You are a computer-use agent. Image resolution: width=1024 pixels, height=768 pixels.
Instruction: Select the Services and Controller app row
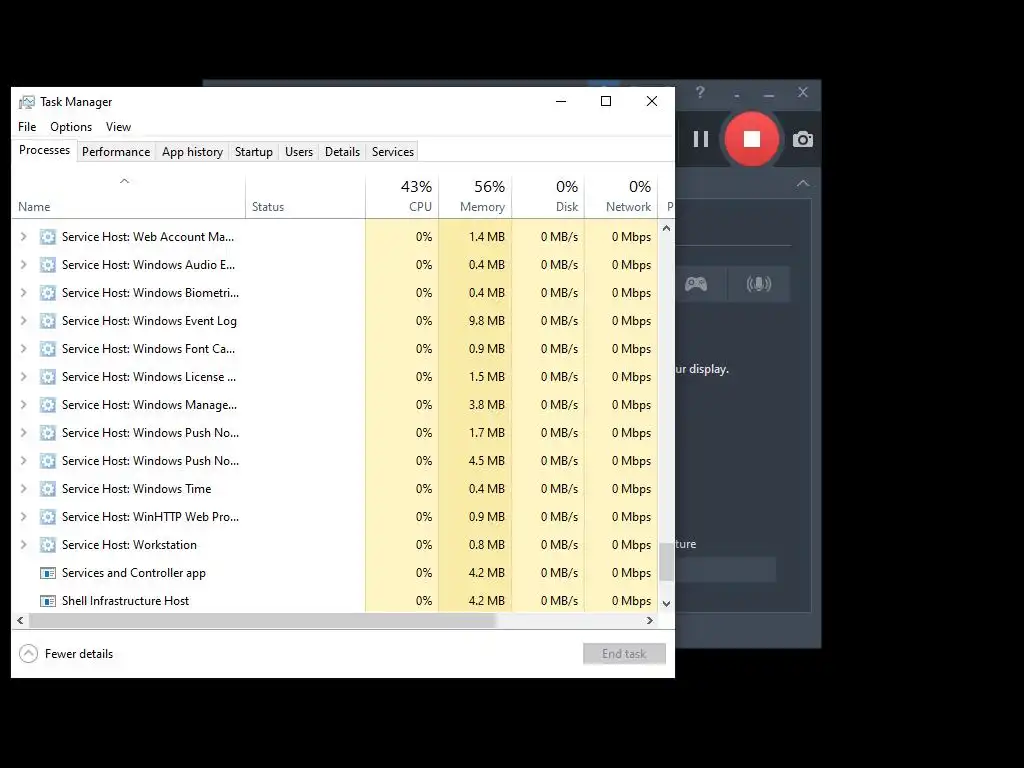(x=335, y=573)
